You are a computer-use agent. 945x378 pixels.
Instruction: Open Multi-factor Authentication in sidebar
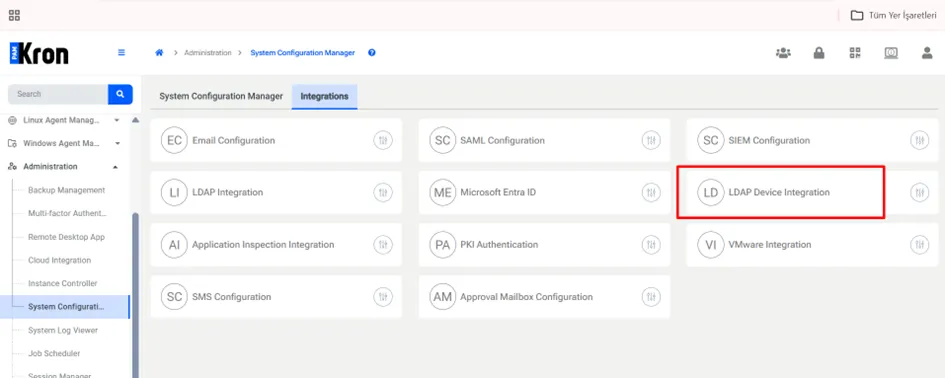coord(68,213)
